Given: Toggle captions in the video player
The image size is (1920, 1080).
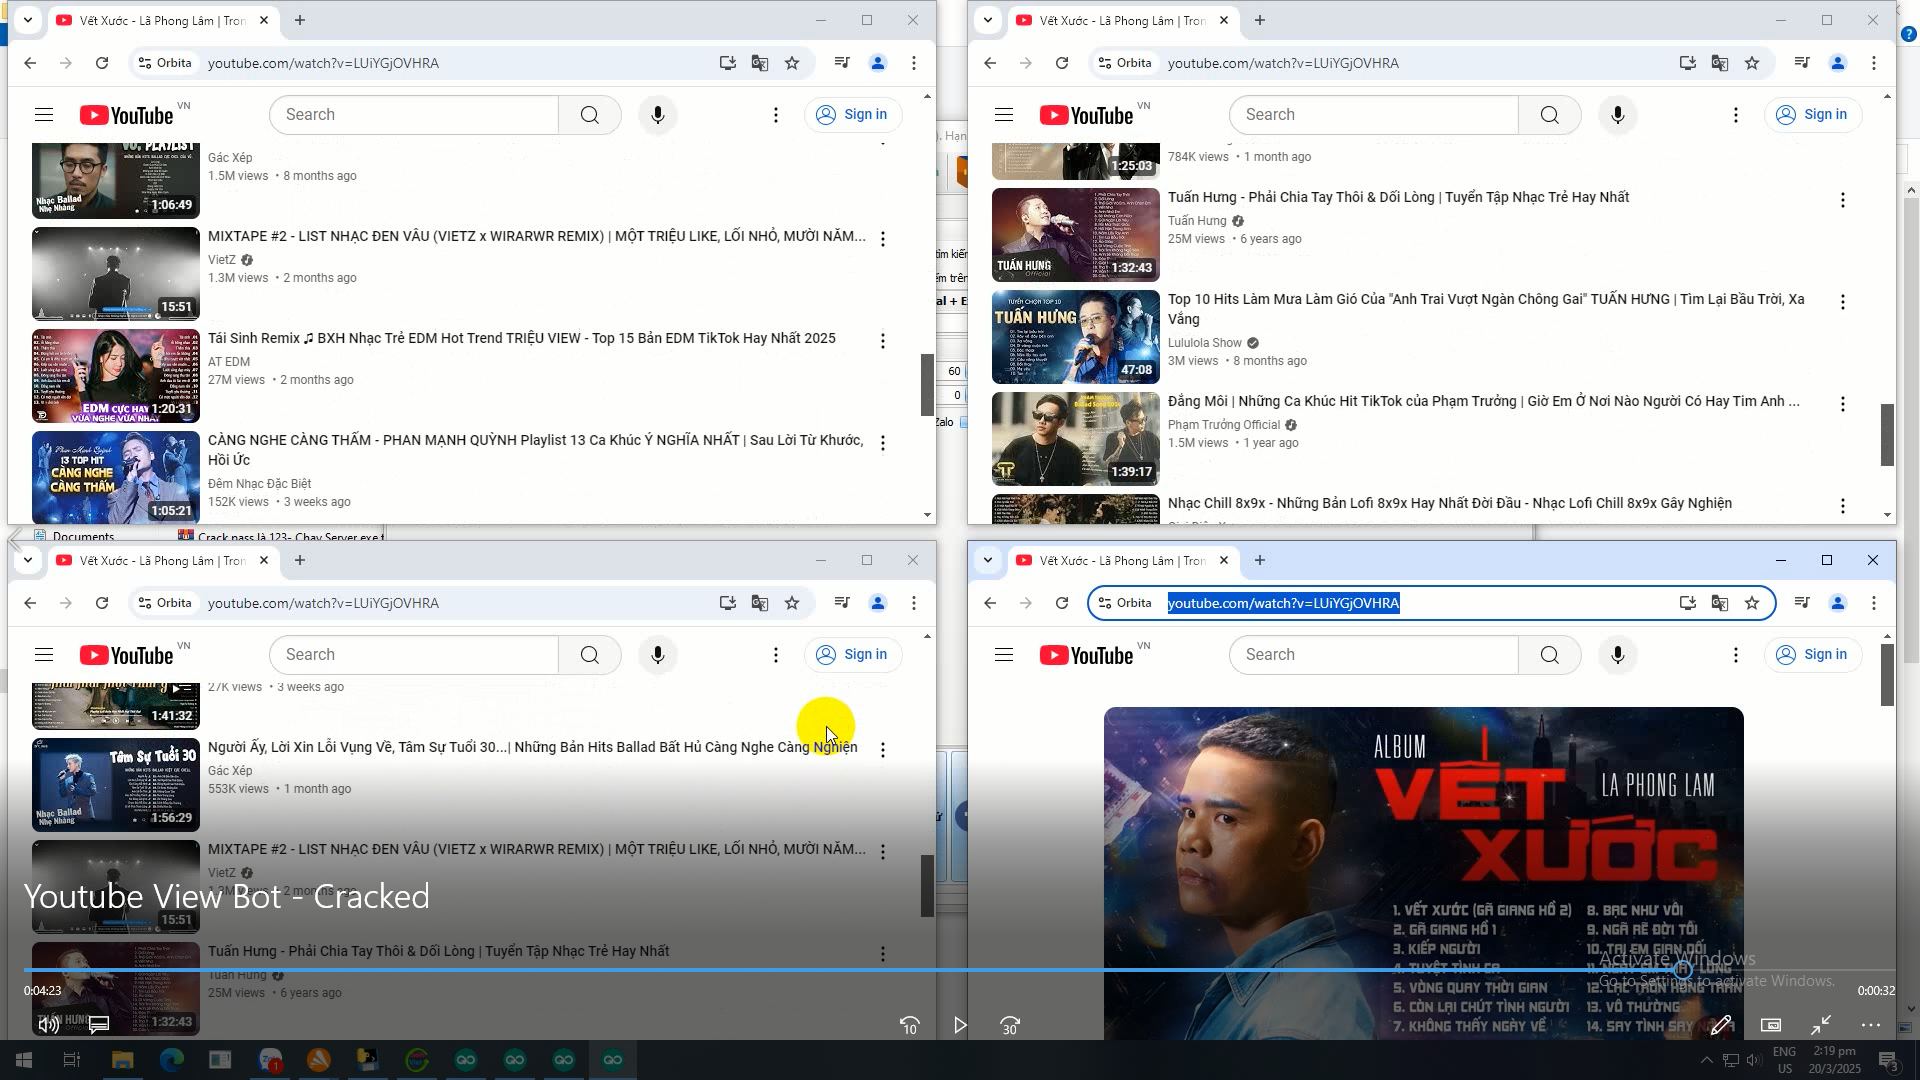Looking at the screenshot, I should point(99,1025).
